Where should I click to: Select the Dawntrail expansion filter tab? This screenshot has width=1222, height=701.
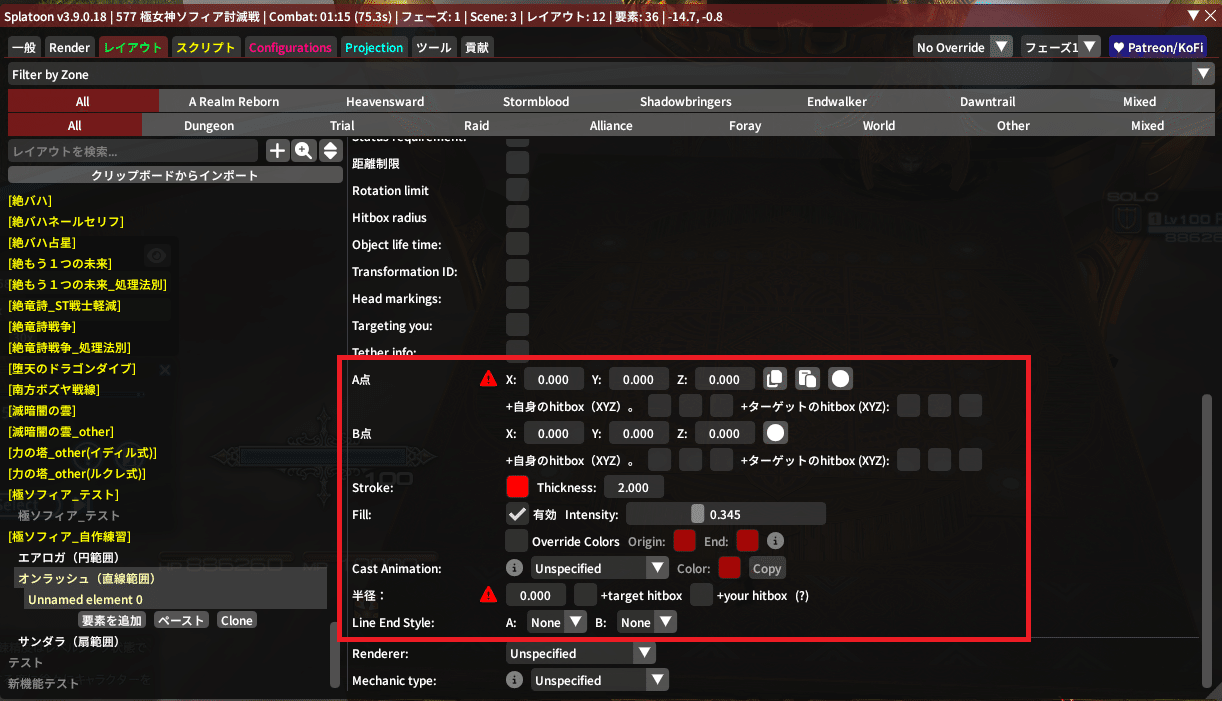tap(987, 101)
